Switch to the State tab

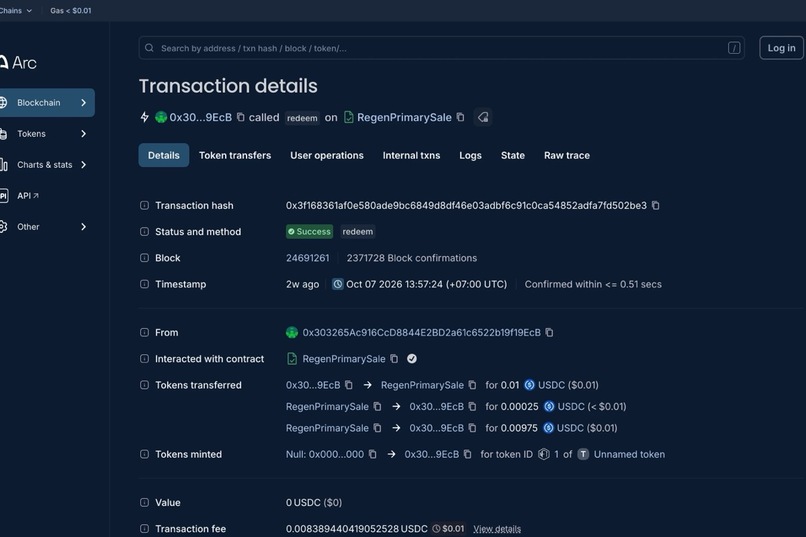(513, 155)
